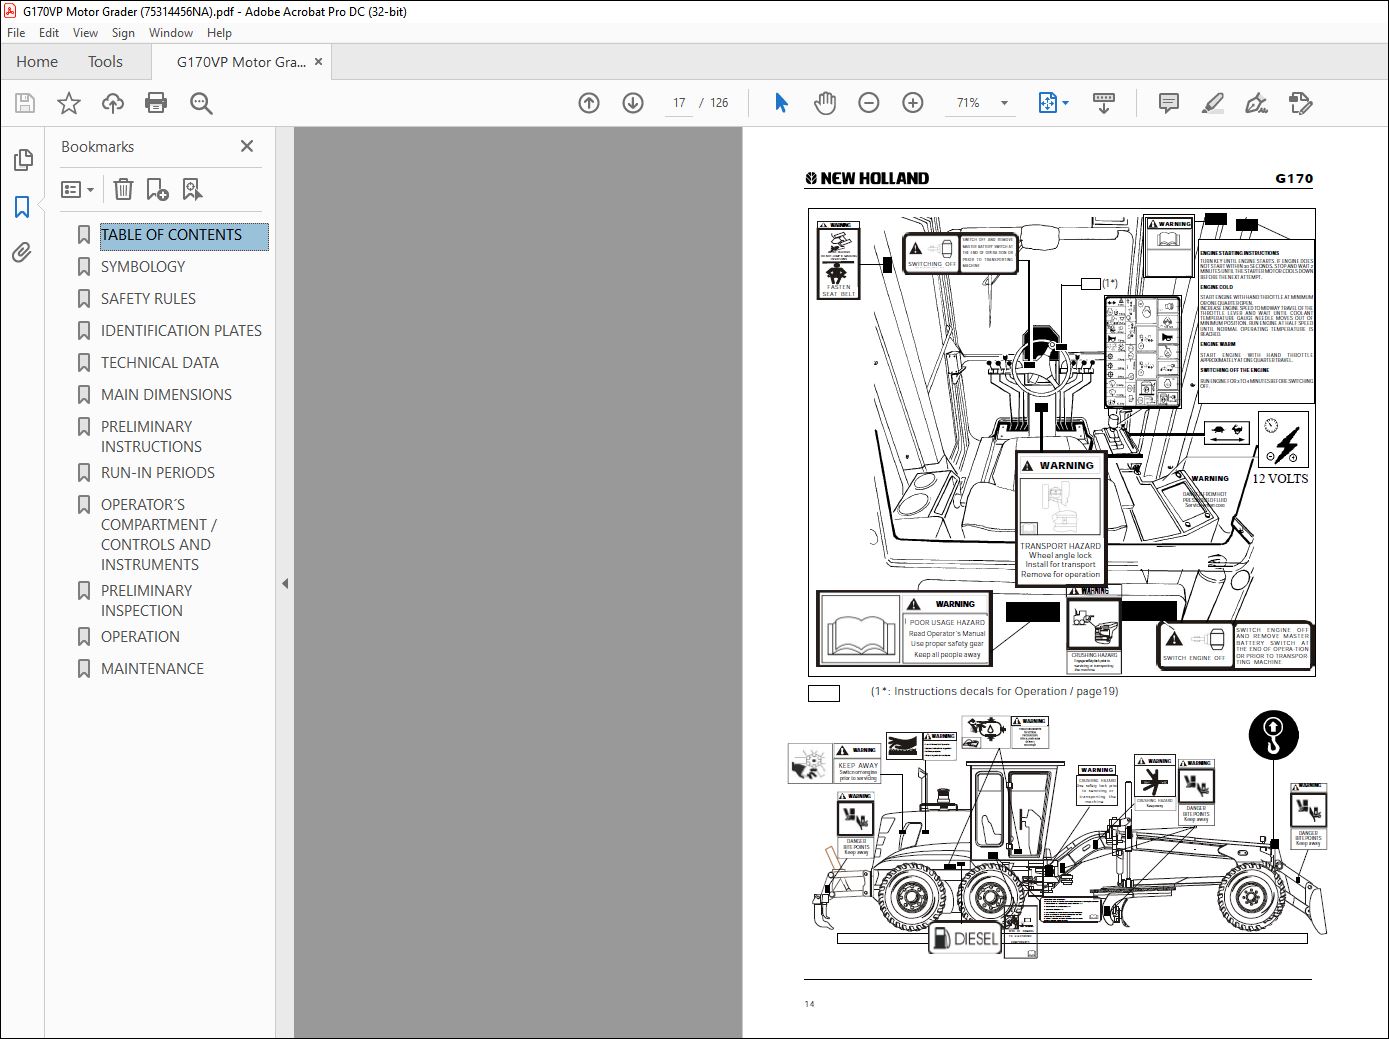Go to the next page arrow
Viewport: 1389px width, 1039px height.
[633, 103]
